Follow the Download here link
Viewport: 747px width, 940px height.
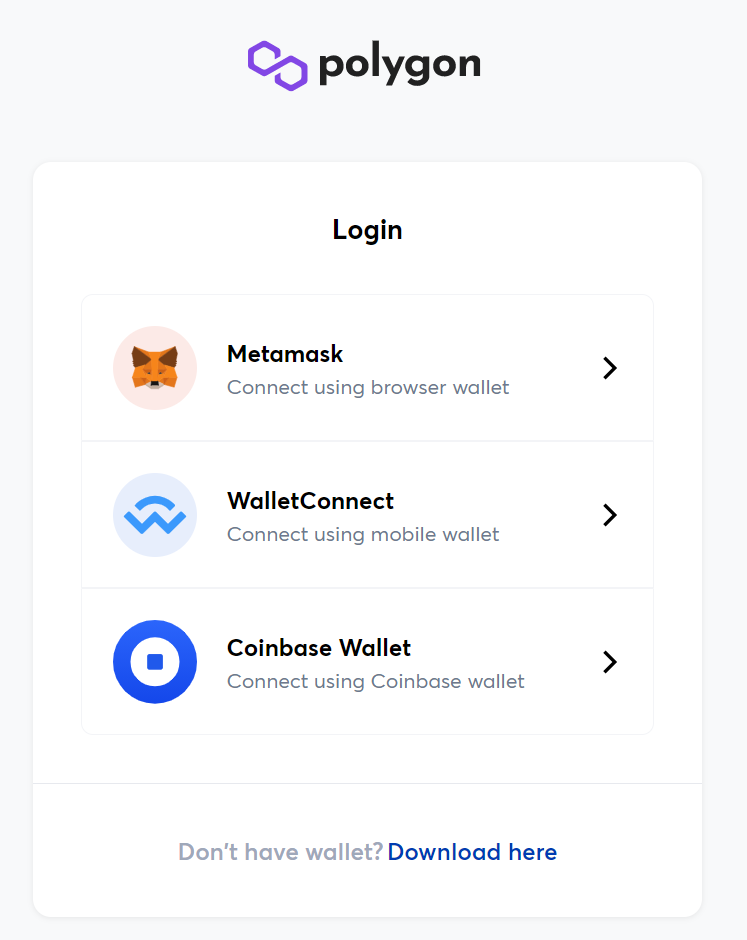click(472, 852)
